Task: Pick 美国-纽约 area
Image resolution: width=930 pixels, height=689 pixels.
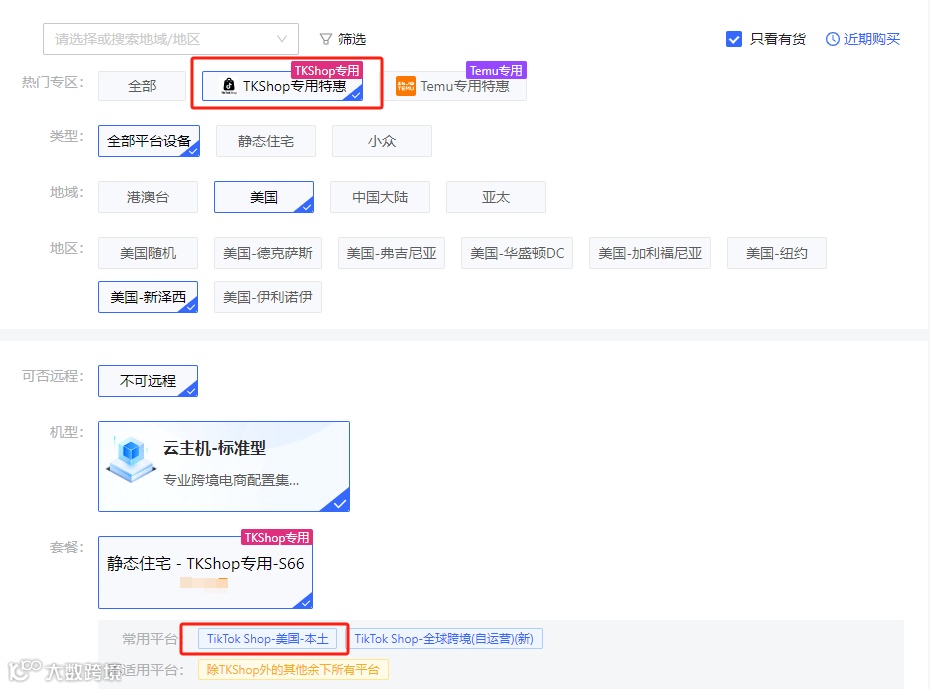Action: [777, 253]
